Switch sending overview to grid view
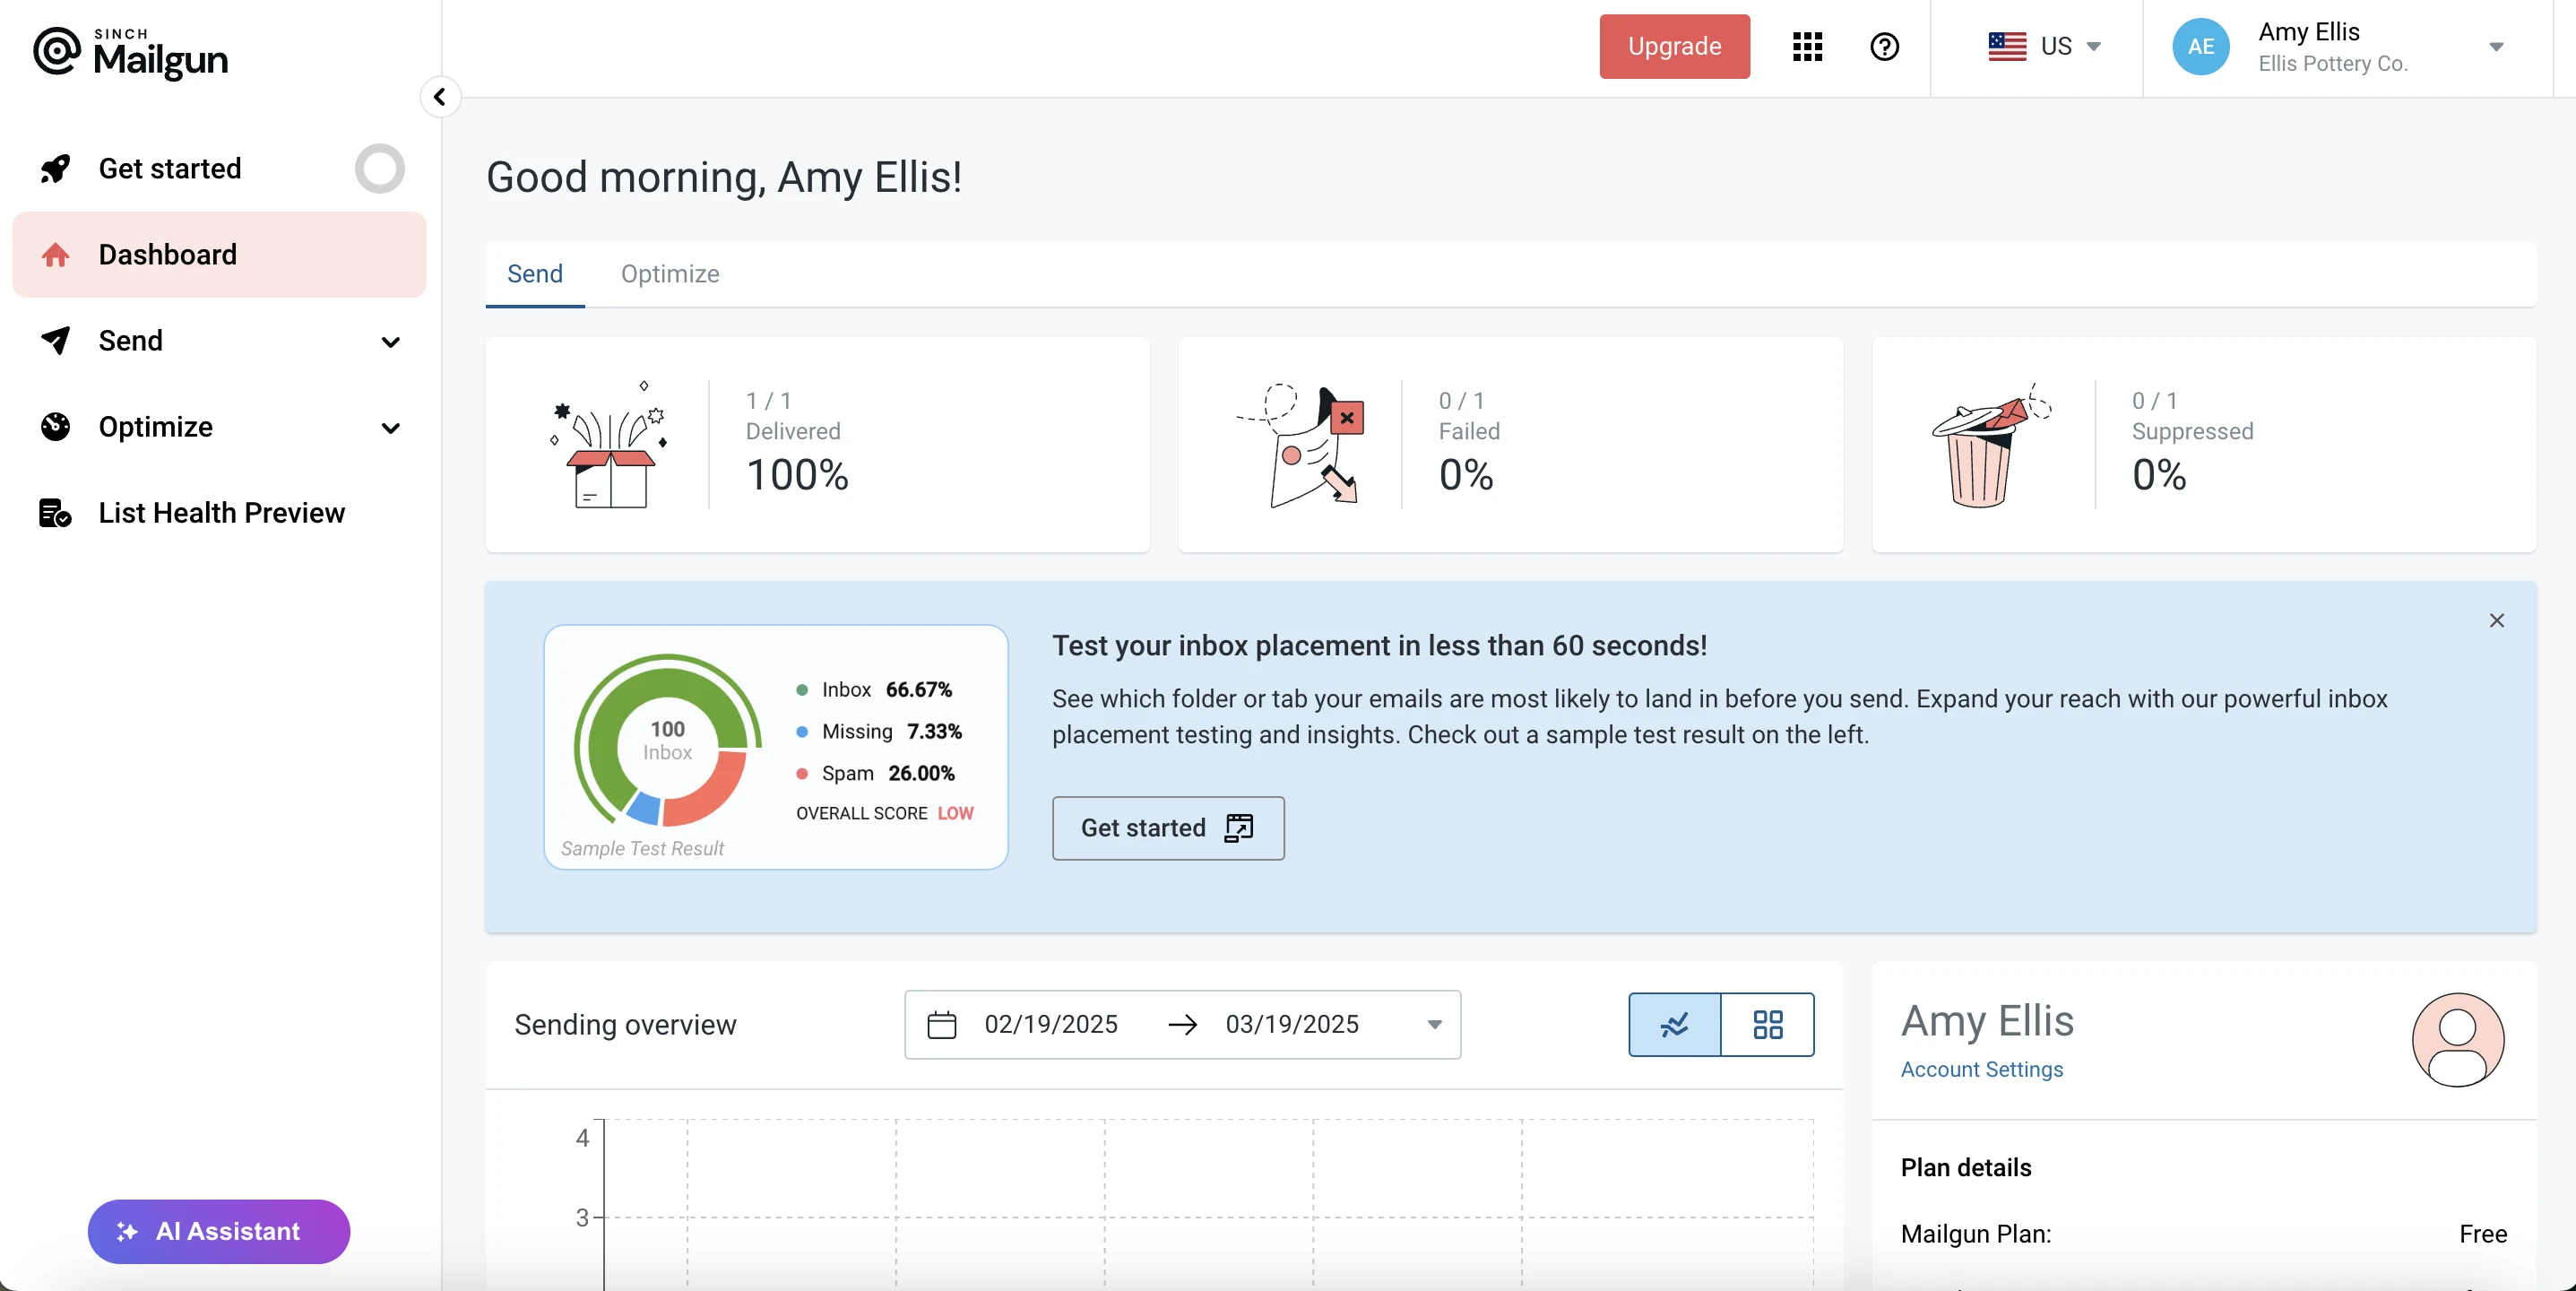 pos(1767,1025)
